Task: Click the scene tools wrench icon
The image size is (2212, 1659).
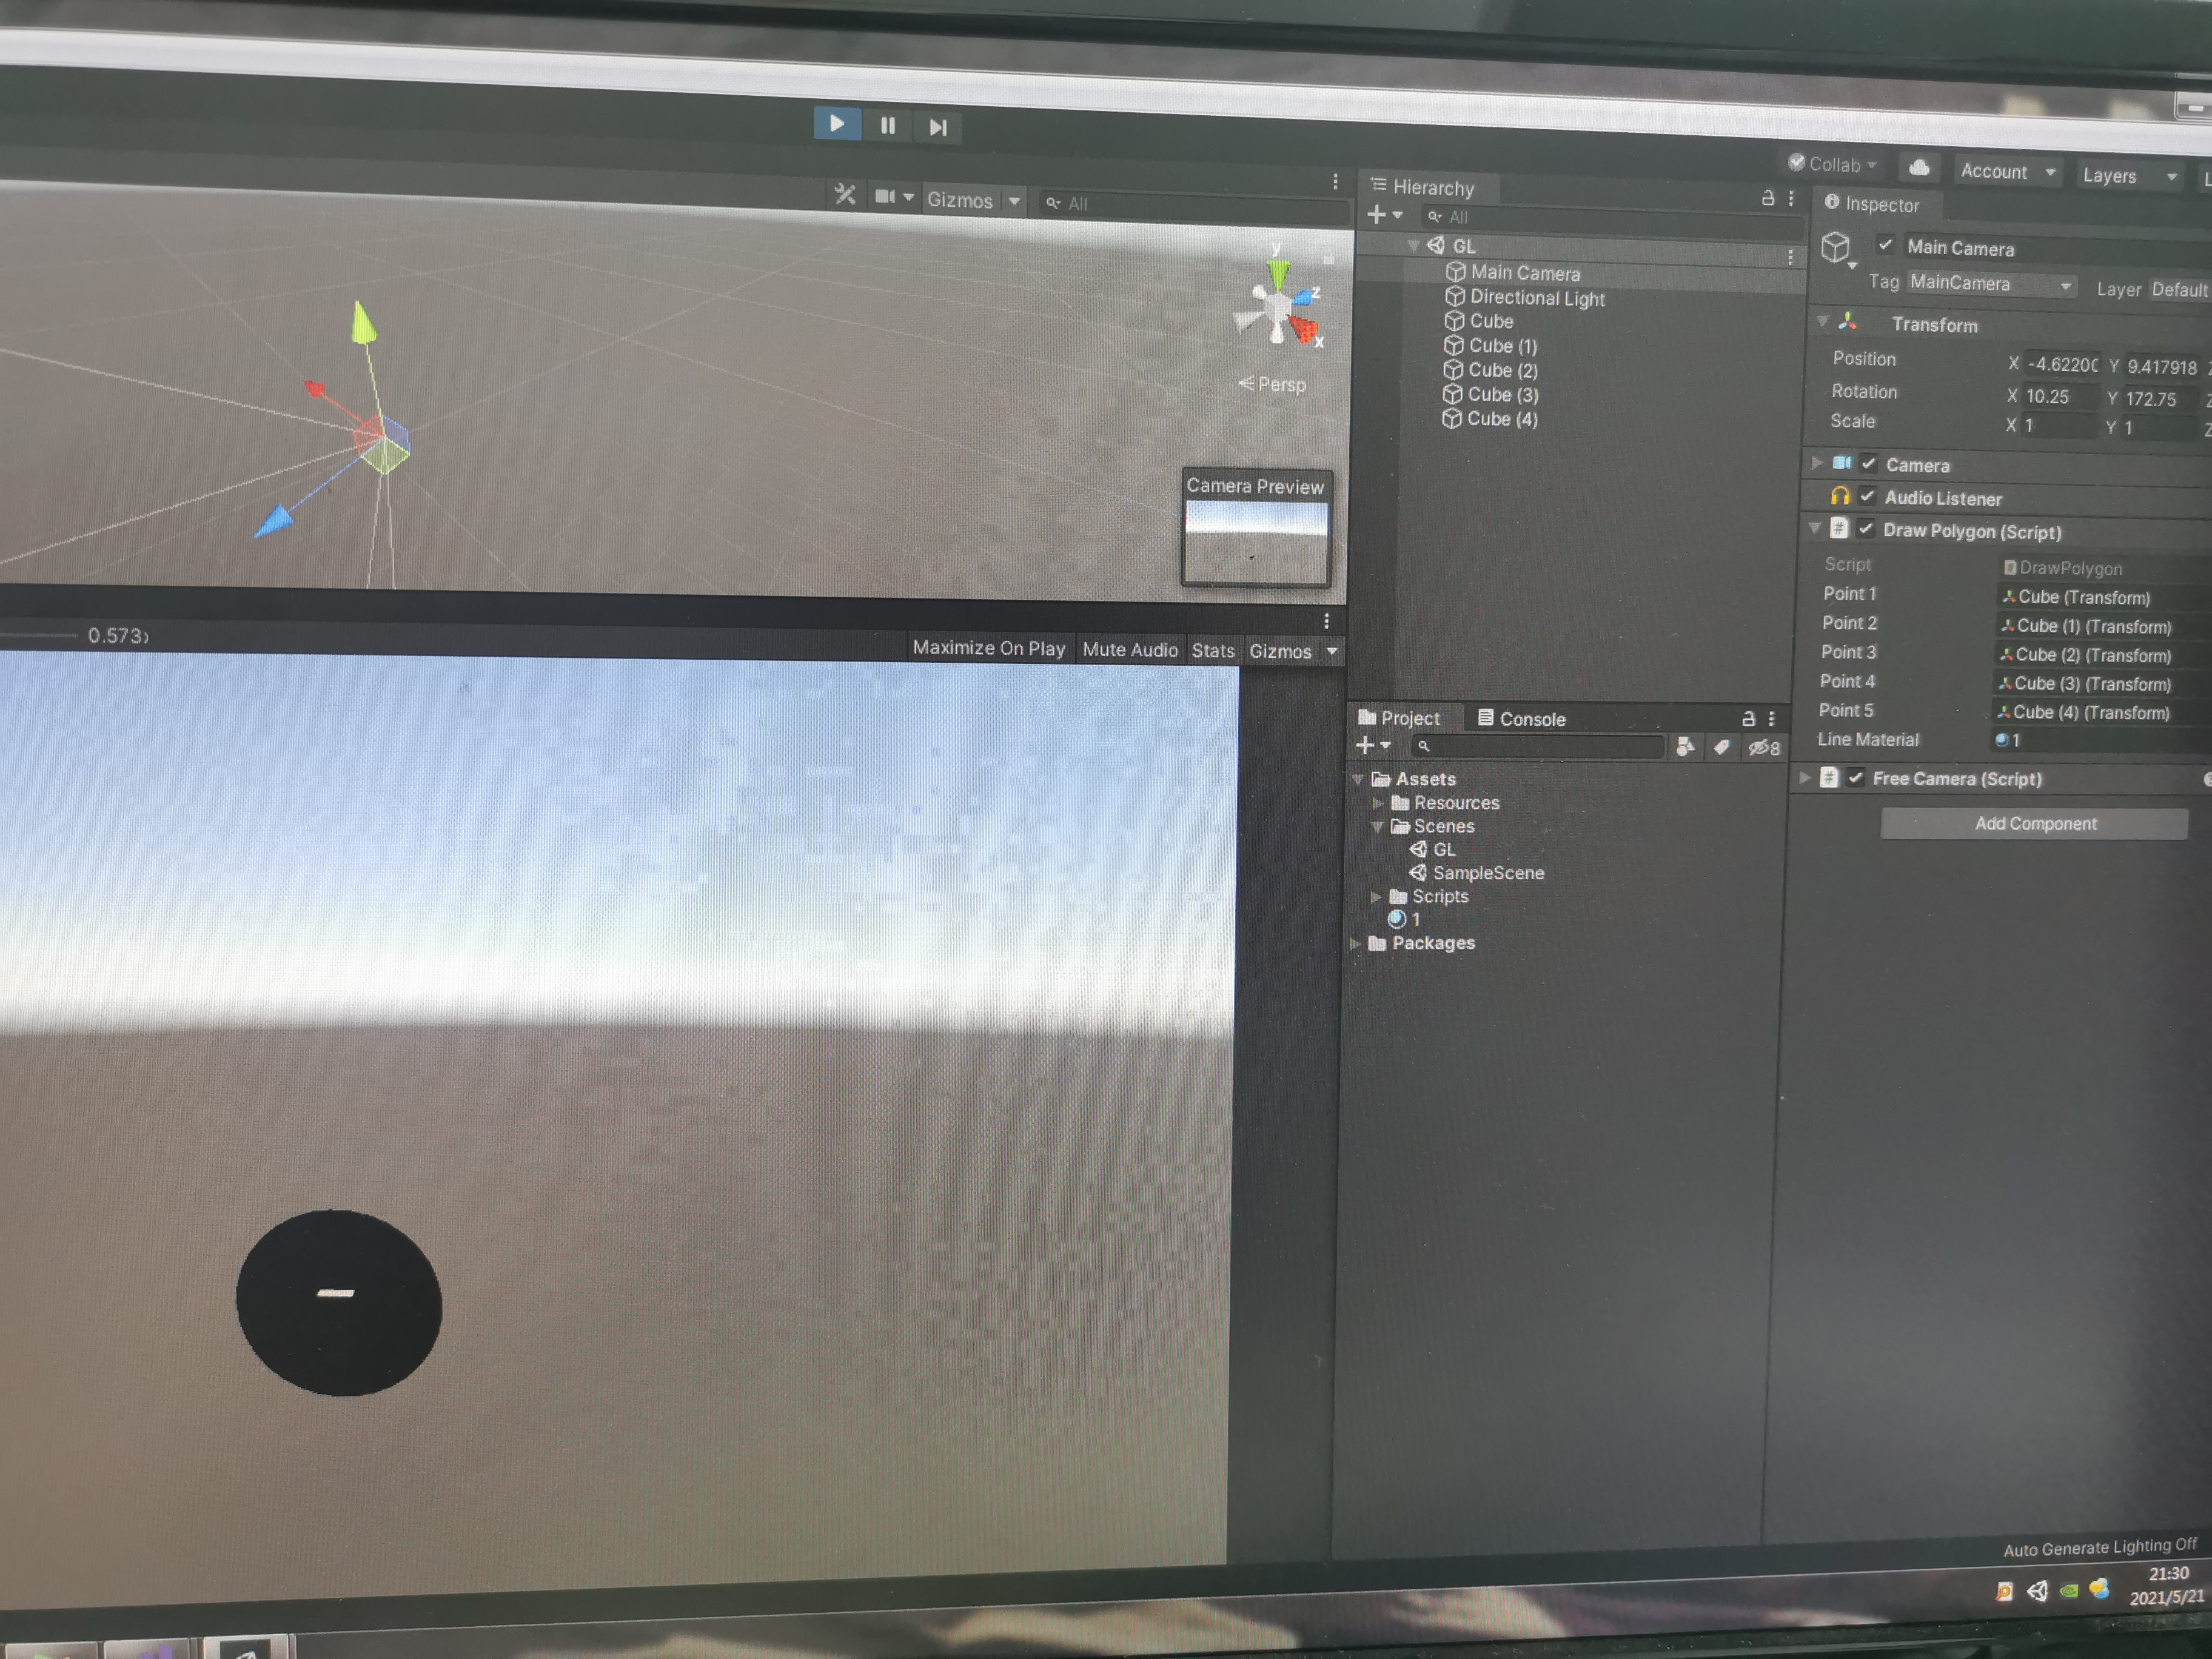Action: (x=845, y=195)
